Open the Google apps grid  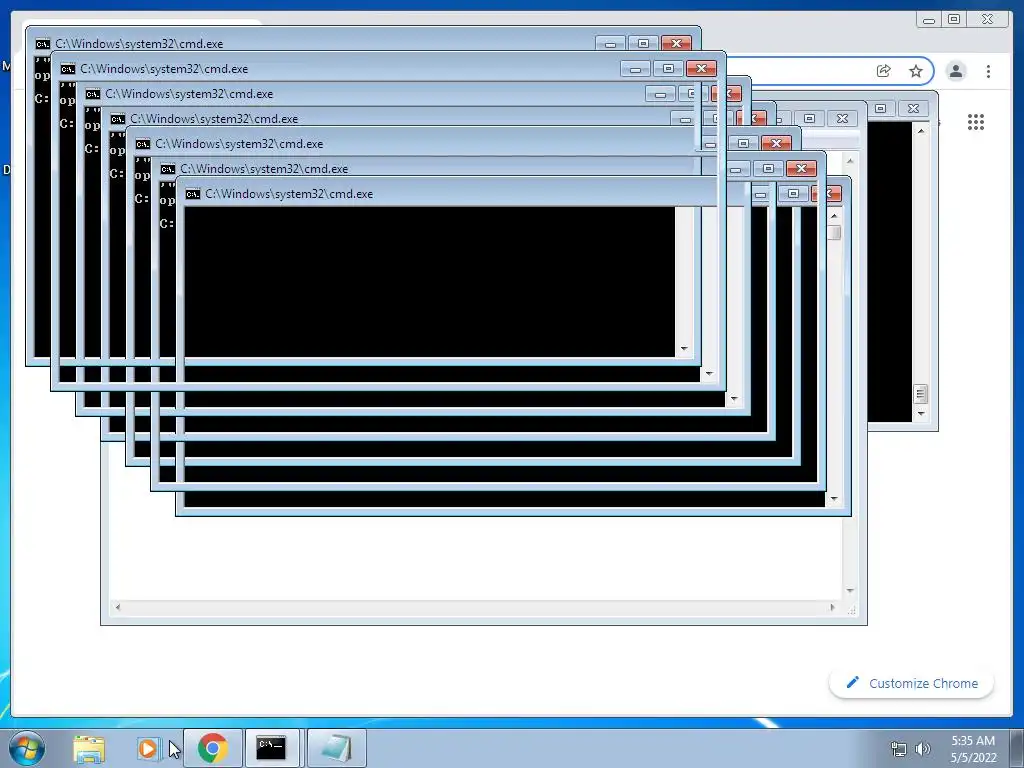click(976, 122)
